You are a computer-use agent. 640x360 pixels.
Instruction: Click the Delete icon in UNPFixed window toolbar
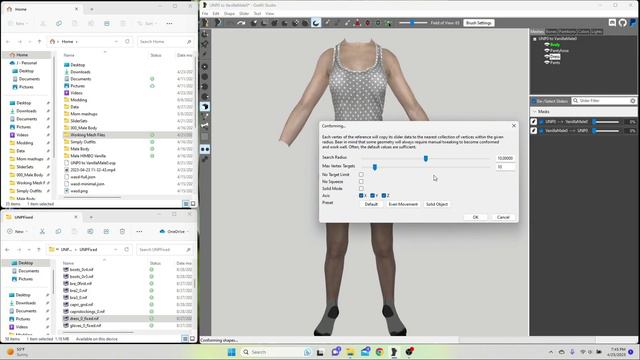tap(122, 231)
